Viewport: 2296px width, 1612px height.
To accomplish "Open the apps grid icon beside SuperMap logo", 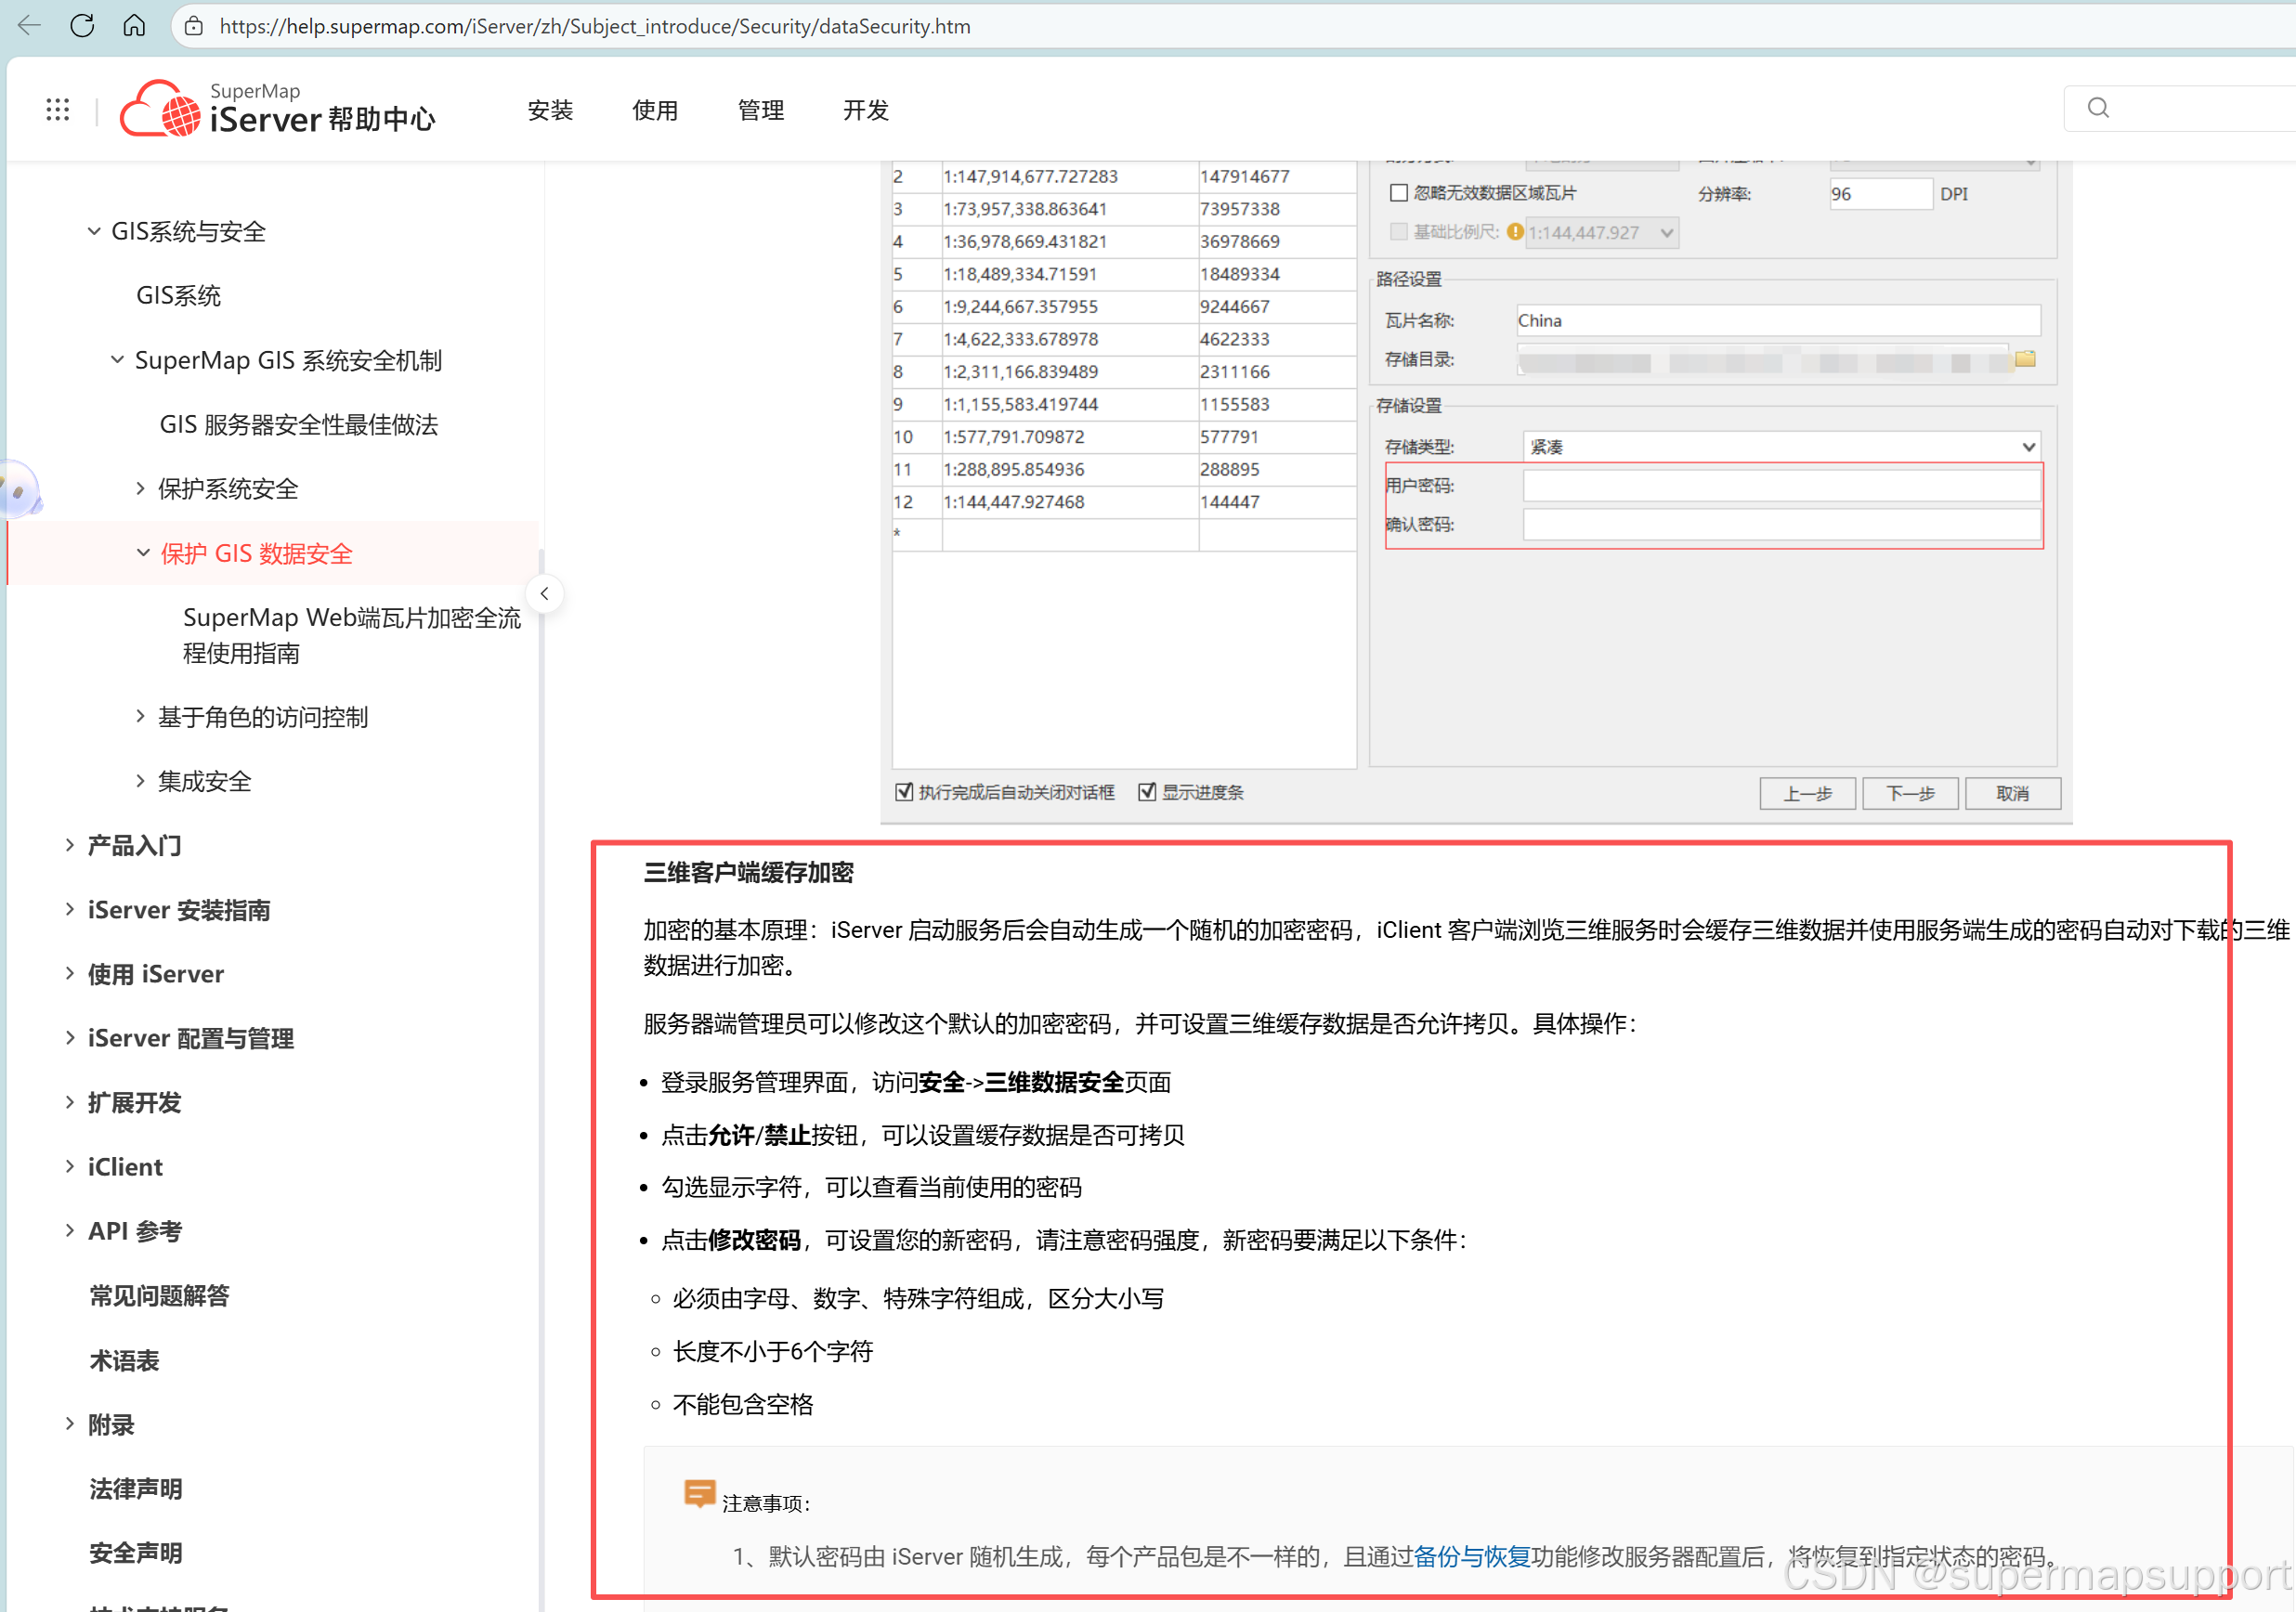I will (57, 109).
